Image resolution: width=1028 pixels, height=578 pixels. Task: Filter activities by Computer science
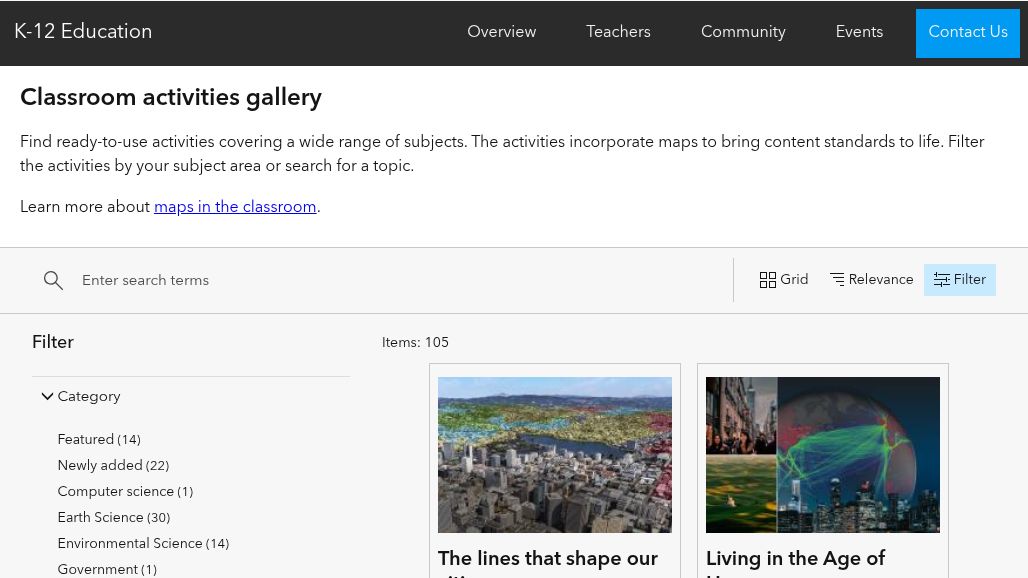[125, 492]
